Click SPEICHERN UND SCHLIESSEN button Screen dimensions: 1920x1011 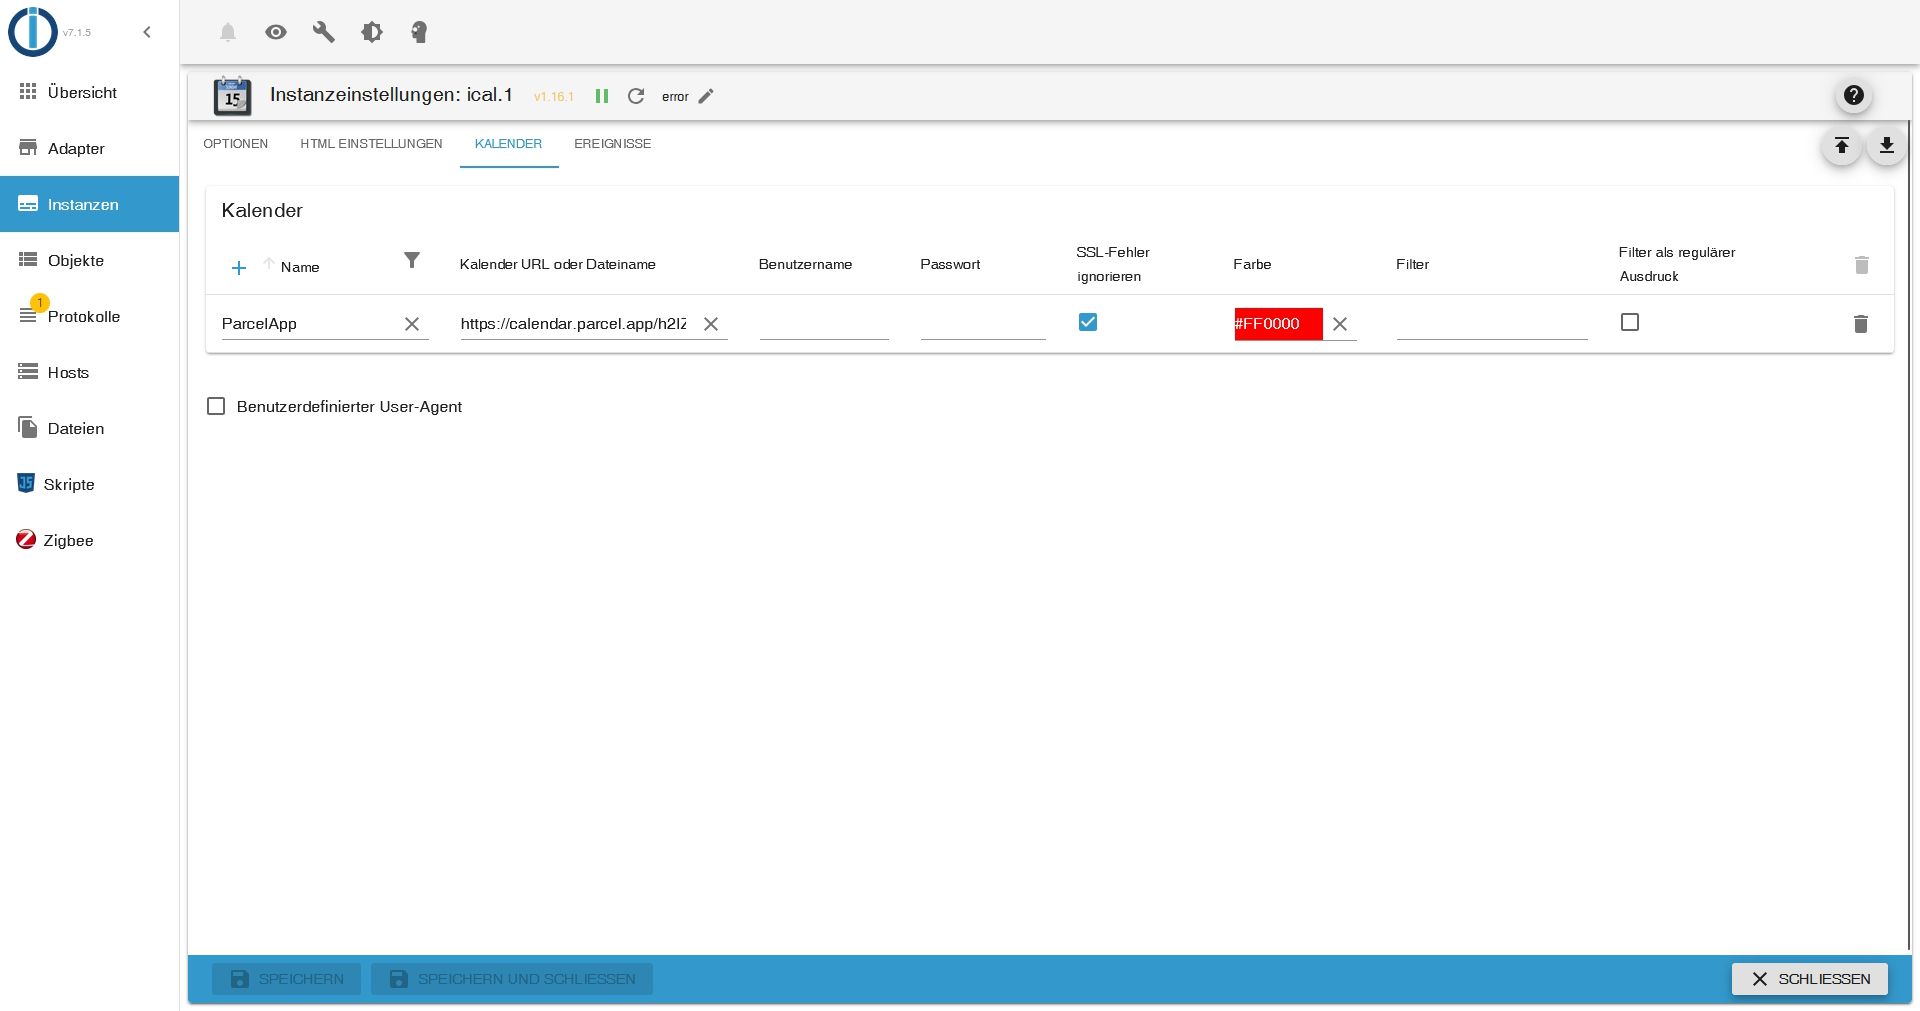pos(512,979)
